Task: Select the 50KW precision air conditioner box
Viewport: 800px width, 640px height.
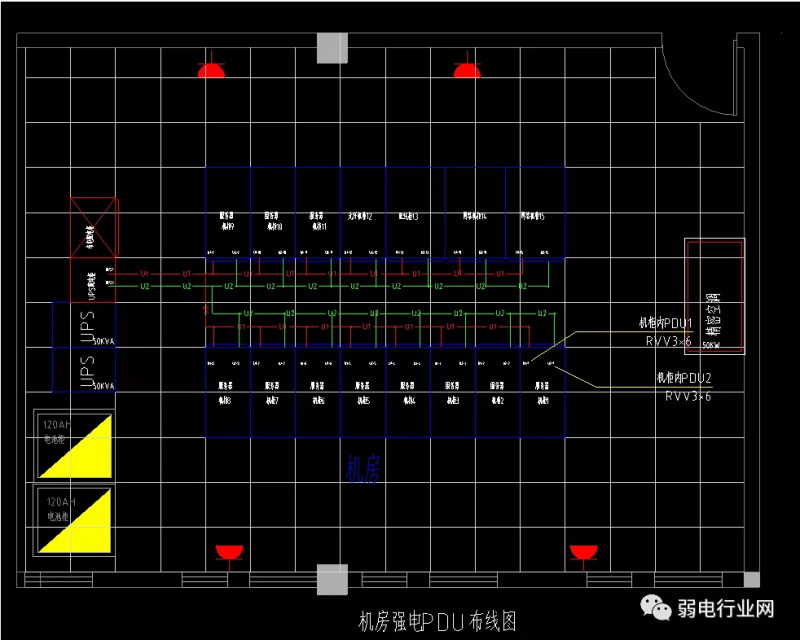Action: (714, 295)
